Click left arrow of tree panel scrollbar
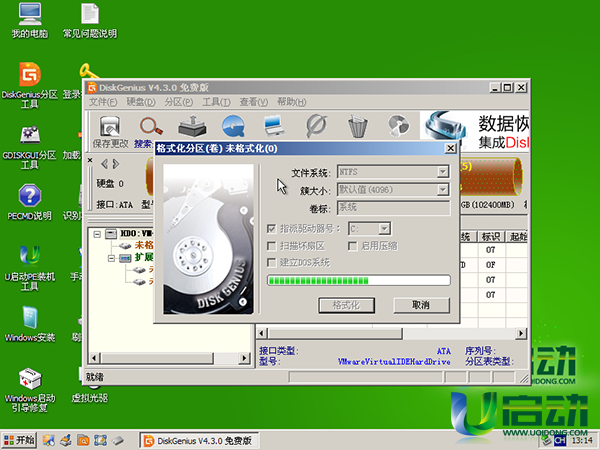600x450 pixels. click(94, 358)
